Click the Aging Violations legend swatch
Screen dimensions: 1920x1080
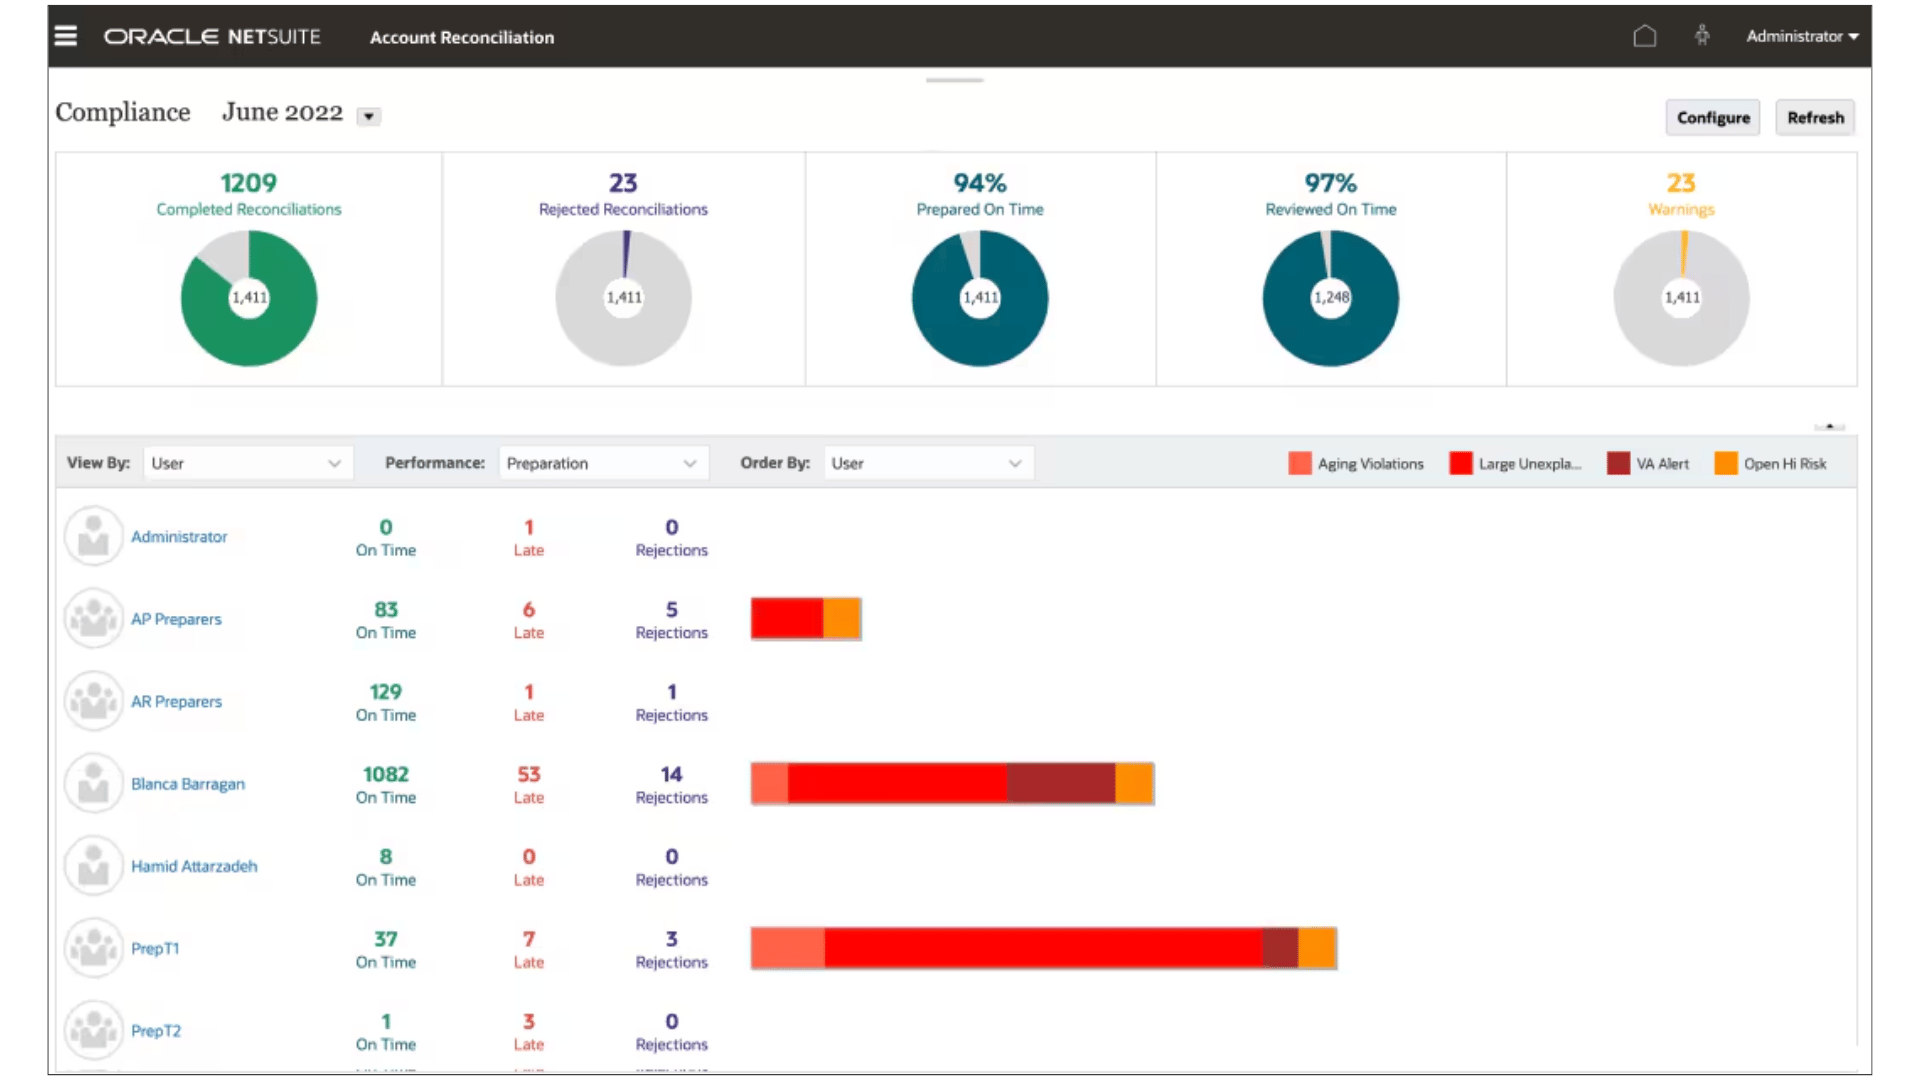coord(1299,463)
